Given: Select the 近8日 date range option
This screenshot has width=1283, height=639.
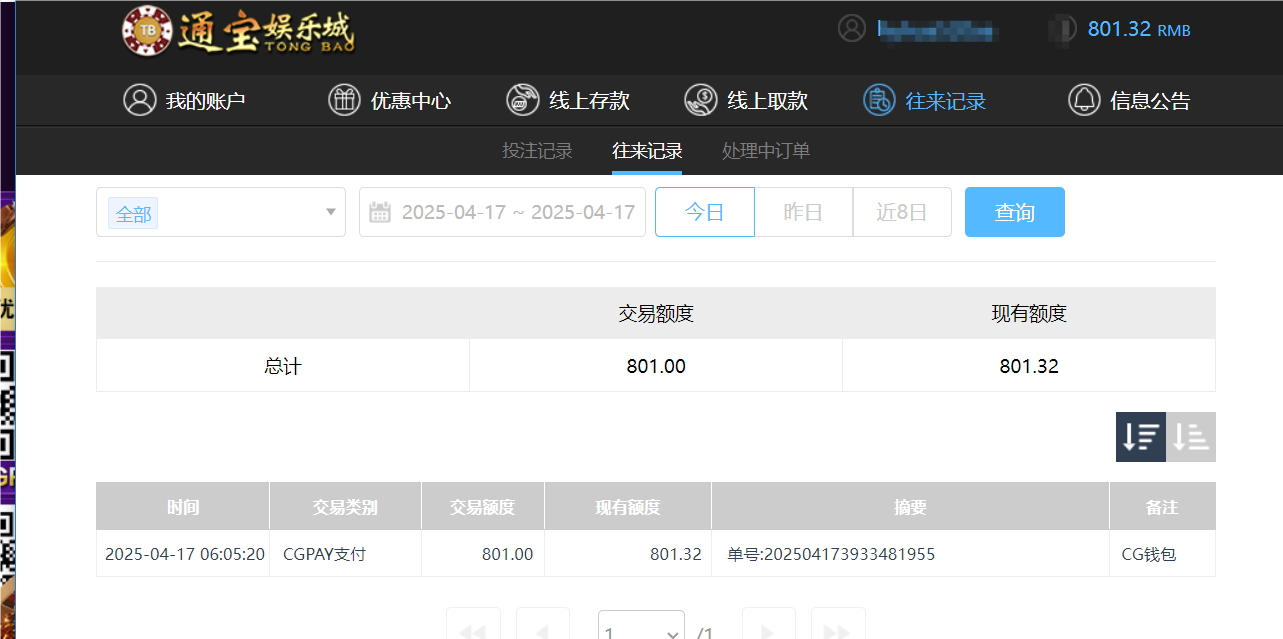Looking at the screenshot, I should [x=901, y=212].
